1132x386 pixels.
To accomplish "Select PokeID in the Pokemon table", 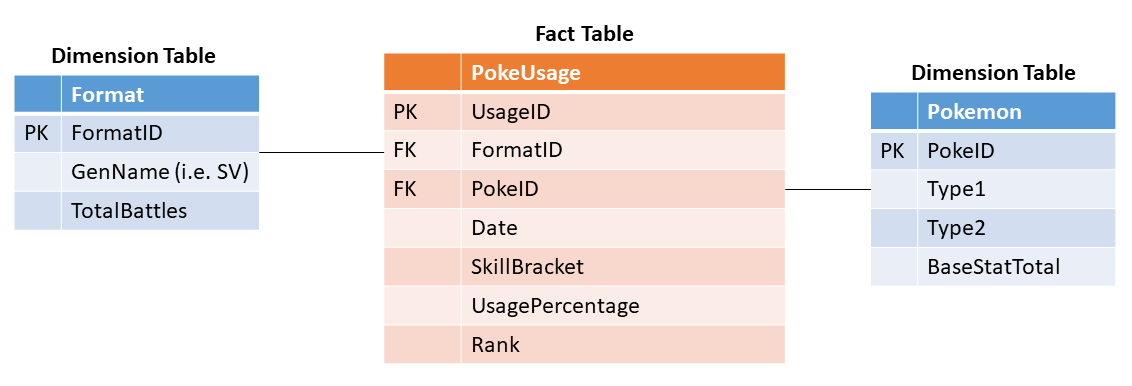I will point(993,151).
